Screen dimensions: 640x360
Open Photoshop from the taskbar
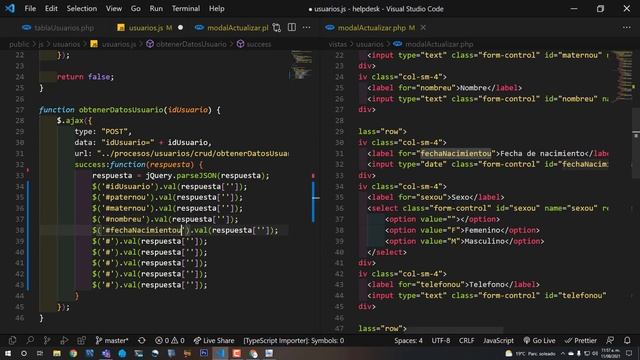[x=204, y=353]
